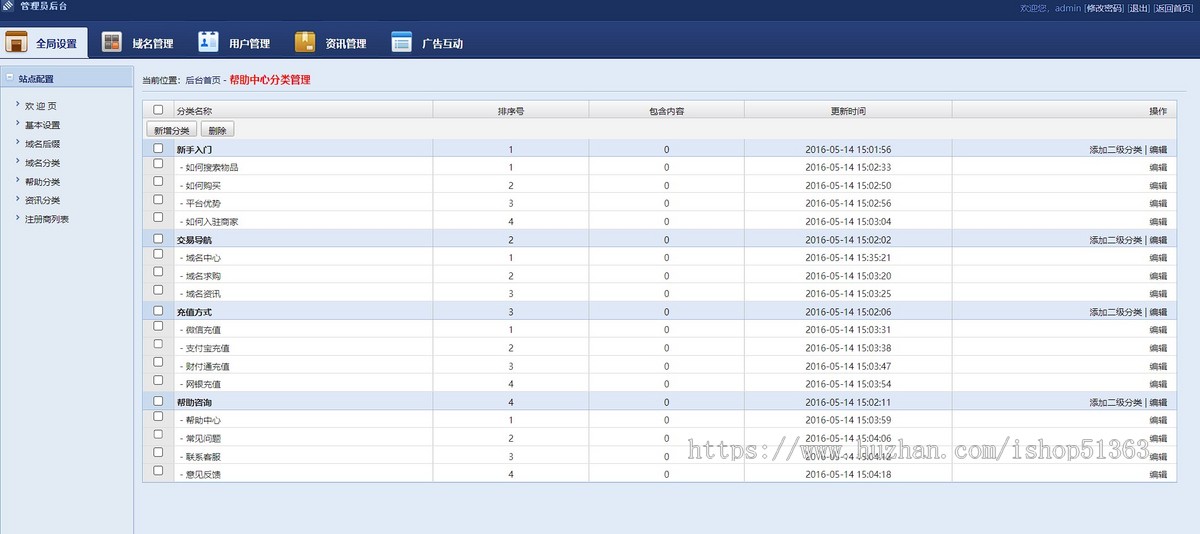Click 编辑 in the 域名资讯 row
The height and width of the screenshot is (534, 1200).
pyautogui.click(x=1158, y=294)
